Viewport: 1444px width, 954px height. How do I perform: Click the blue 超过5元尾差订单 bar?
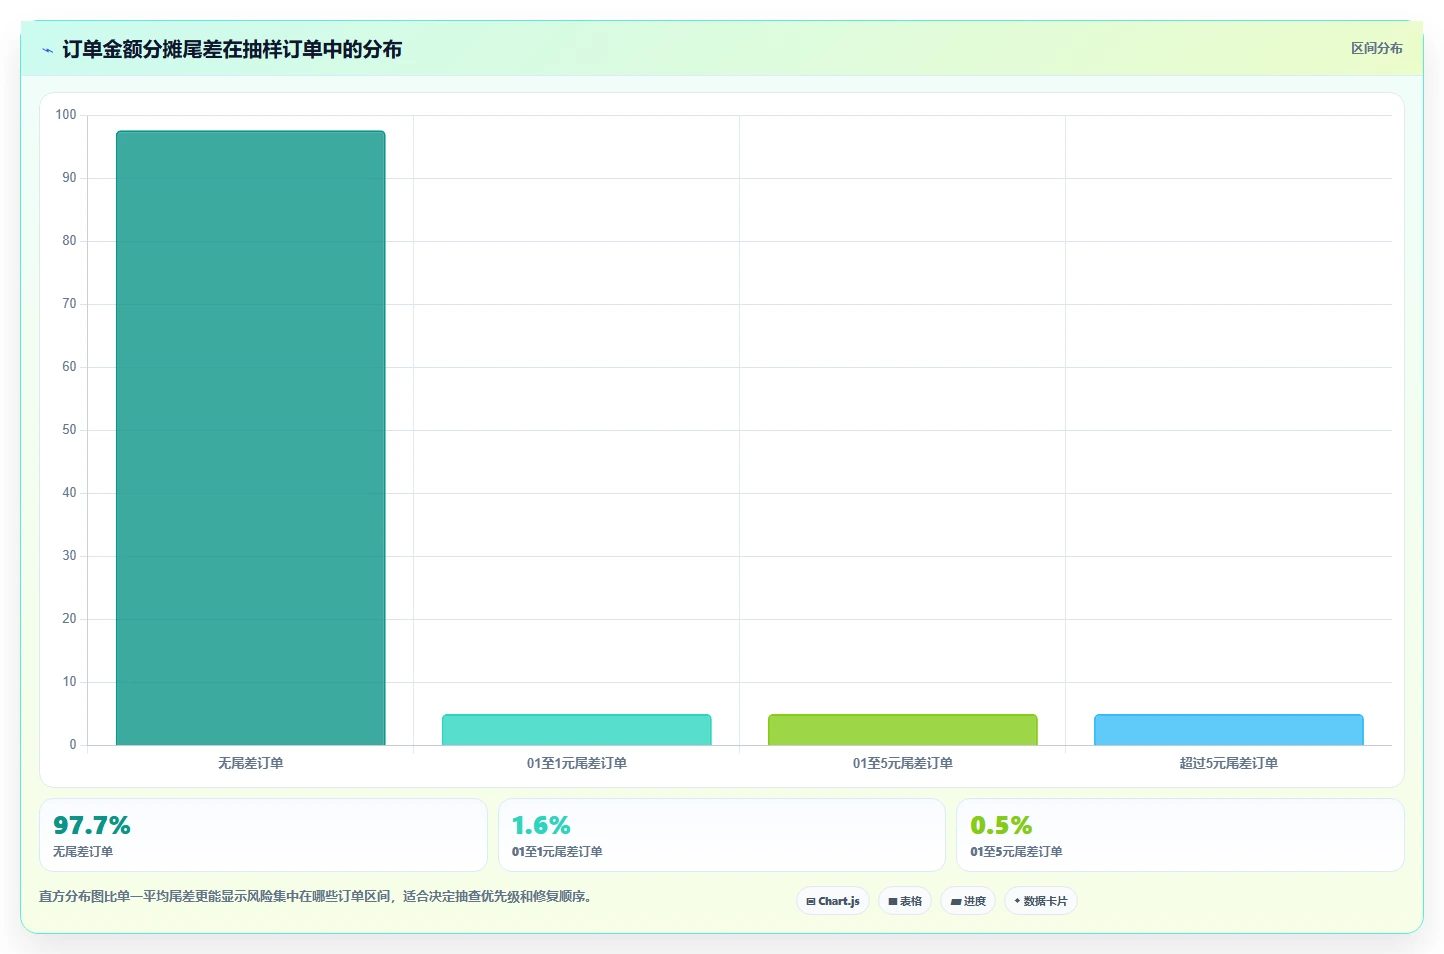(1229, 730)
